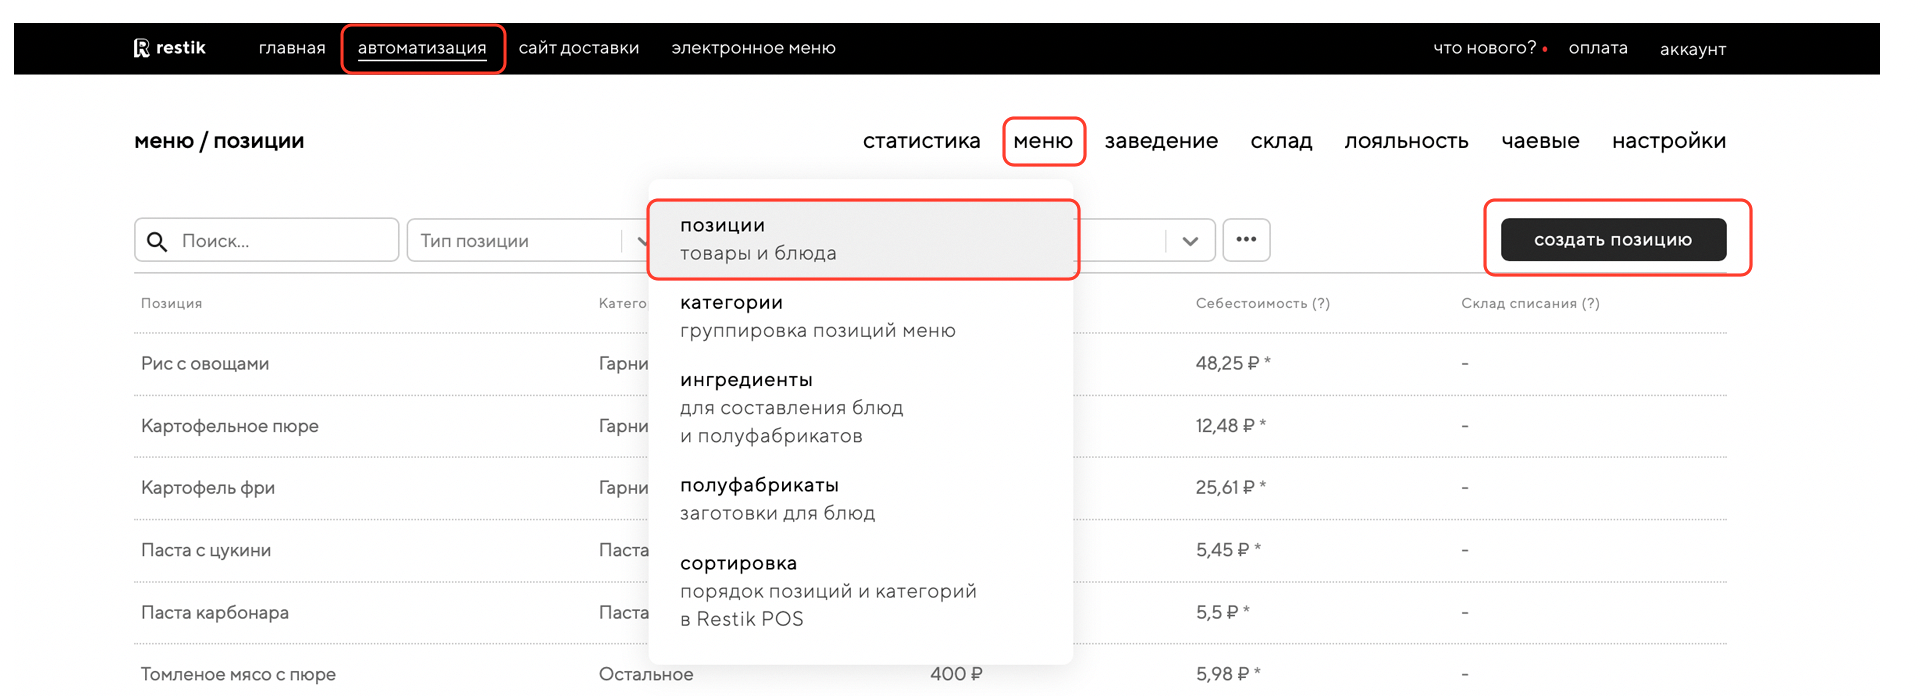Open the склад section
The width and height of the screenshot is (1920, 696).
click(1281, 141)
